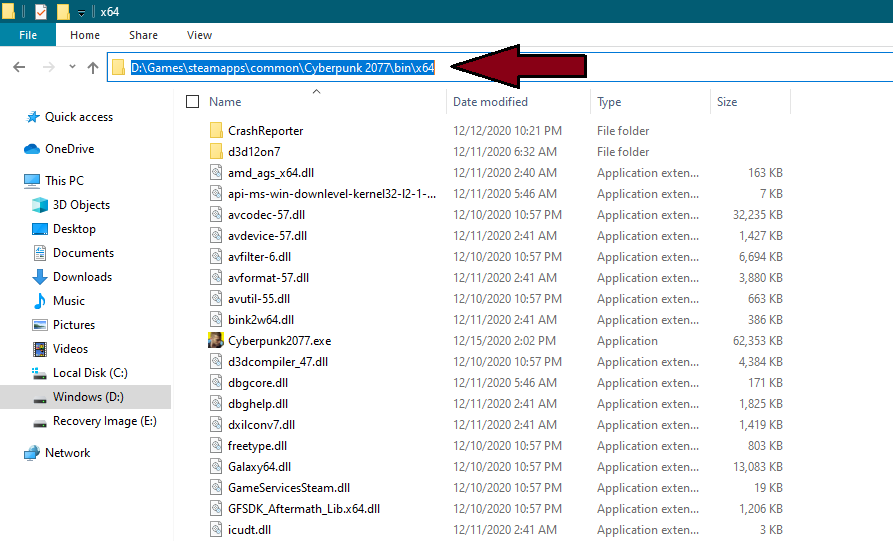Select the file name dbgcore.dll
The height and width of the screenshot is (541, 893).
258,383
